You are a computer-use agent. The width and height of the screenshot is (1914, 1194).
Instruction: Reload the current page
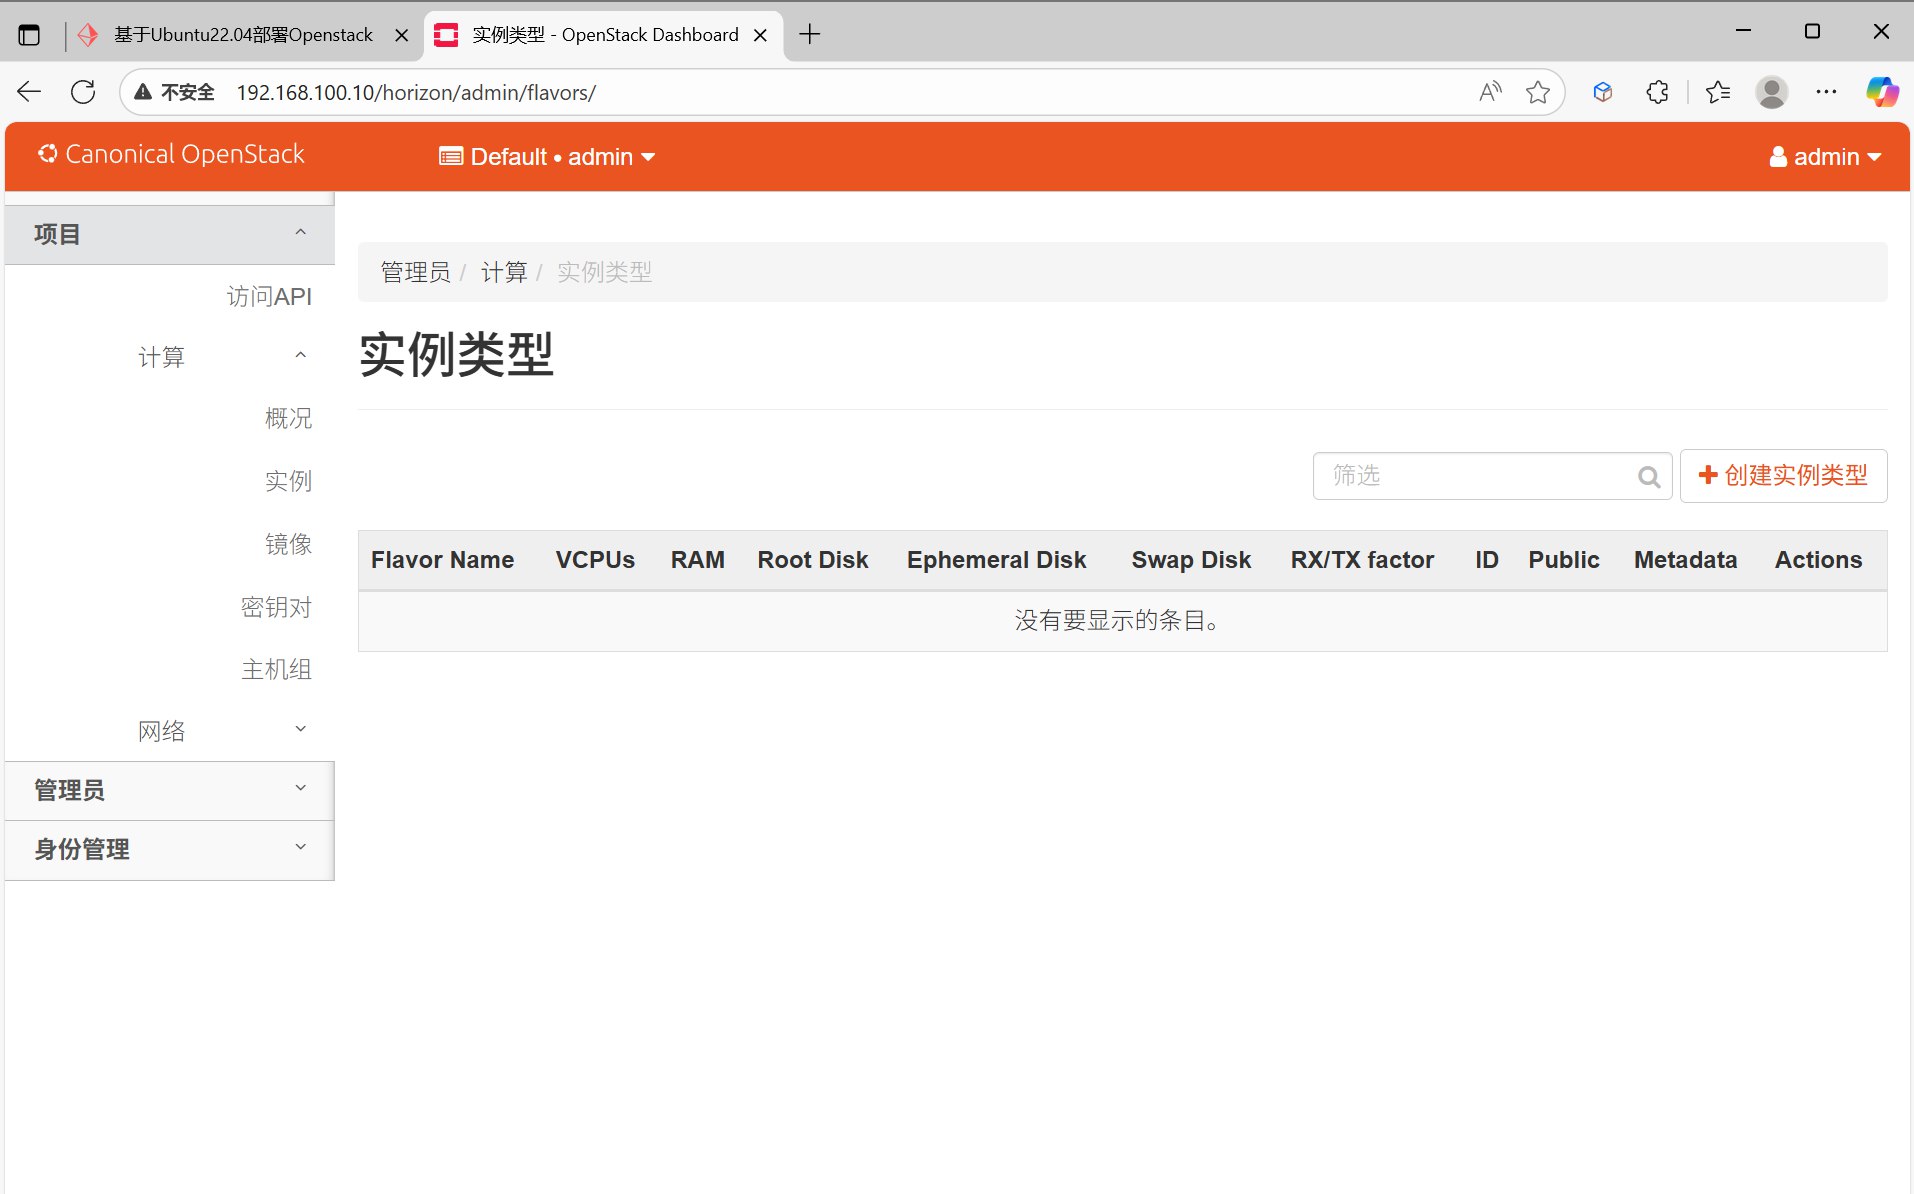83,92
